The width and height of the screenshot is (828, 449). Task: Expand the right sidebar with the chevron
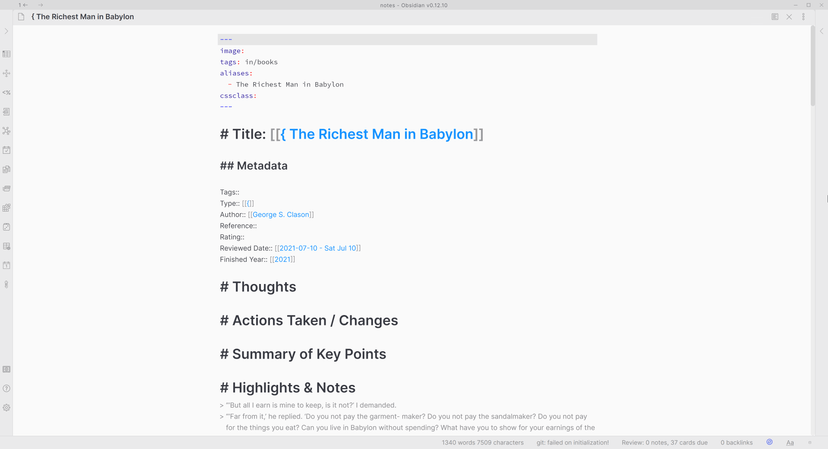[821, 32]
